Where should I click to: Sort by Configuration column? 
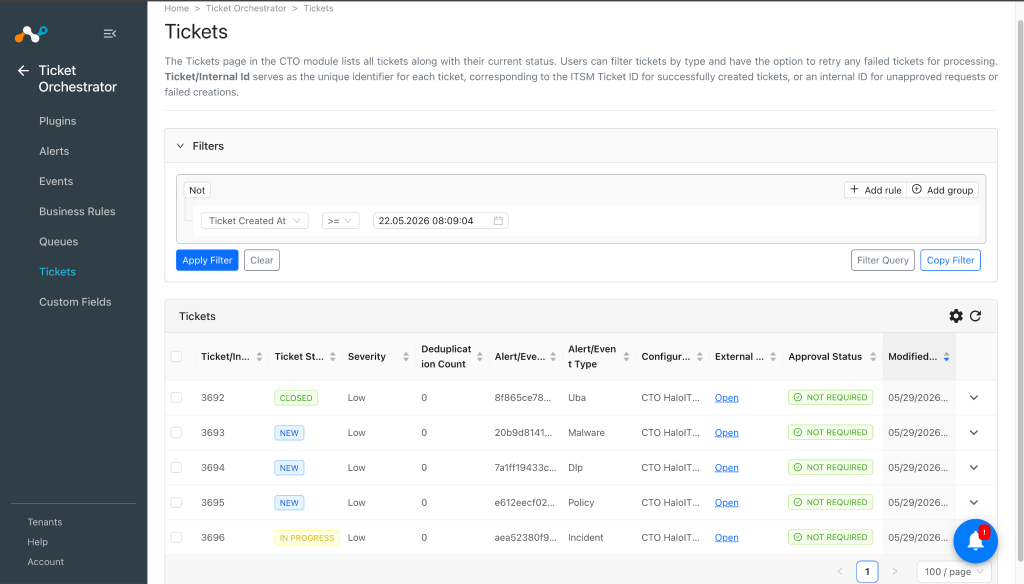pyautogui.click(x=699, y=357)
